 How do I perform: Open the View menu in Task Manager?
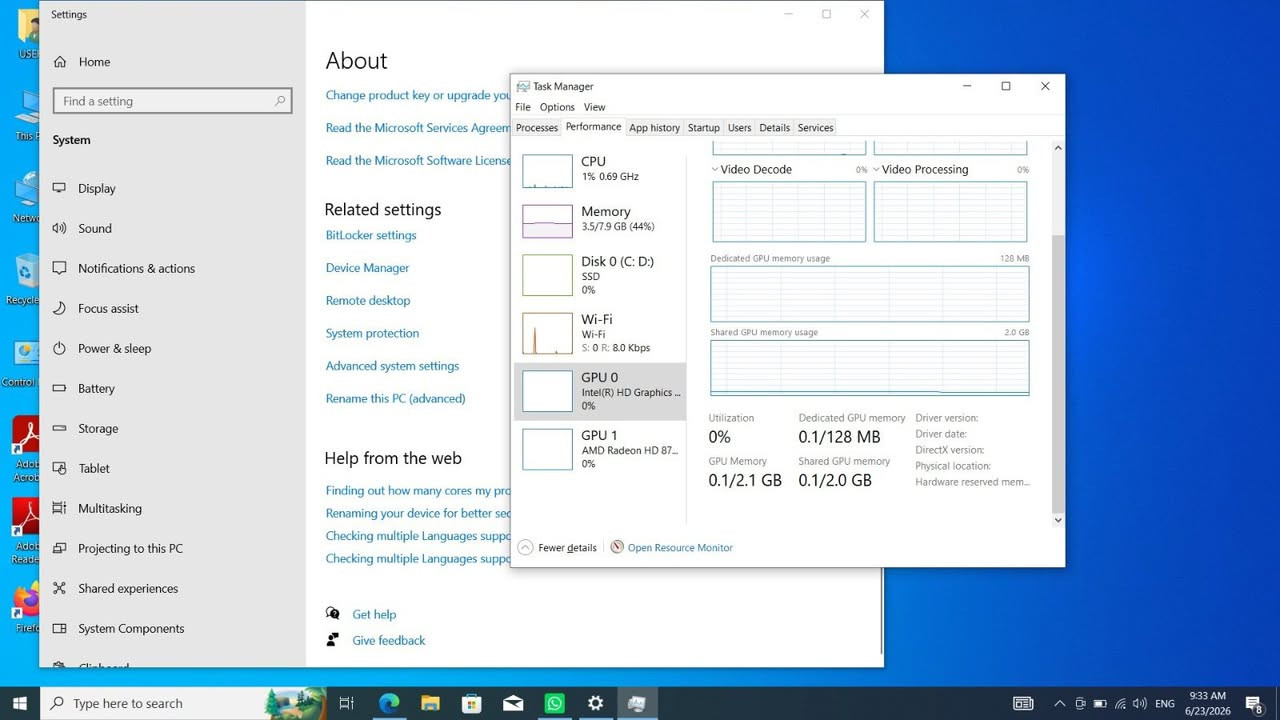pos(594,107)
